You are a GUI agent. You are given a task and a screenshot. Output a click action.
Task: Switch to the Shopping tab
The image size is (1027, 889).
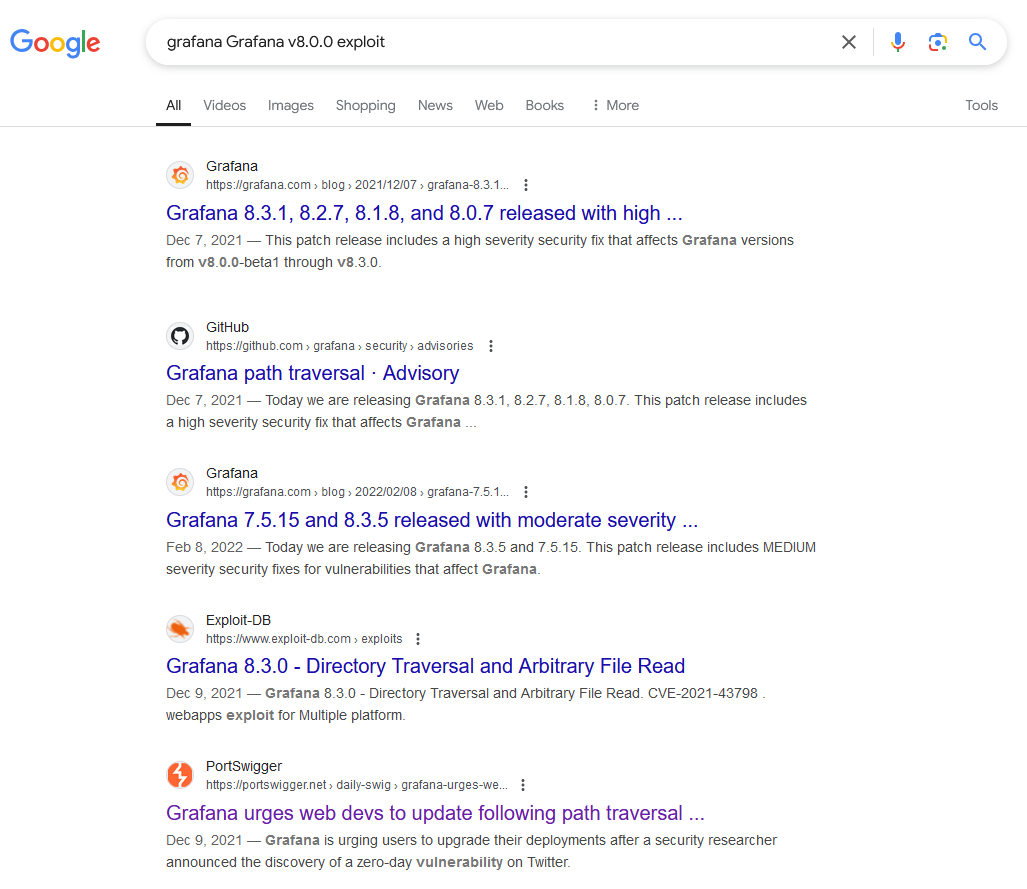365,105
